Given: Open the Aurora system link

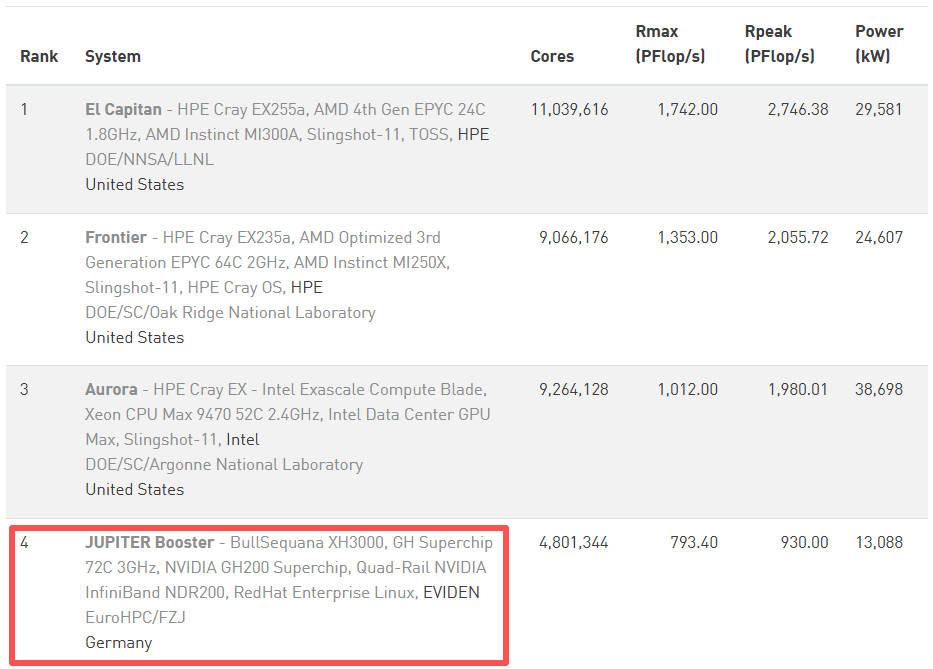Looking at the screenshot, I should click(x=111, y=389).
